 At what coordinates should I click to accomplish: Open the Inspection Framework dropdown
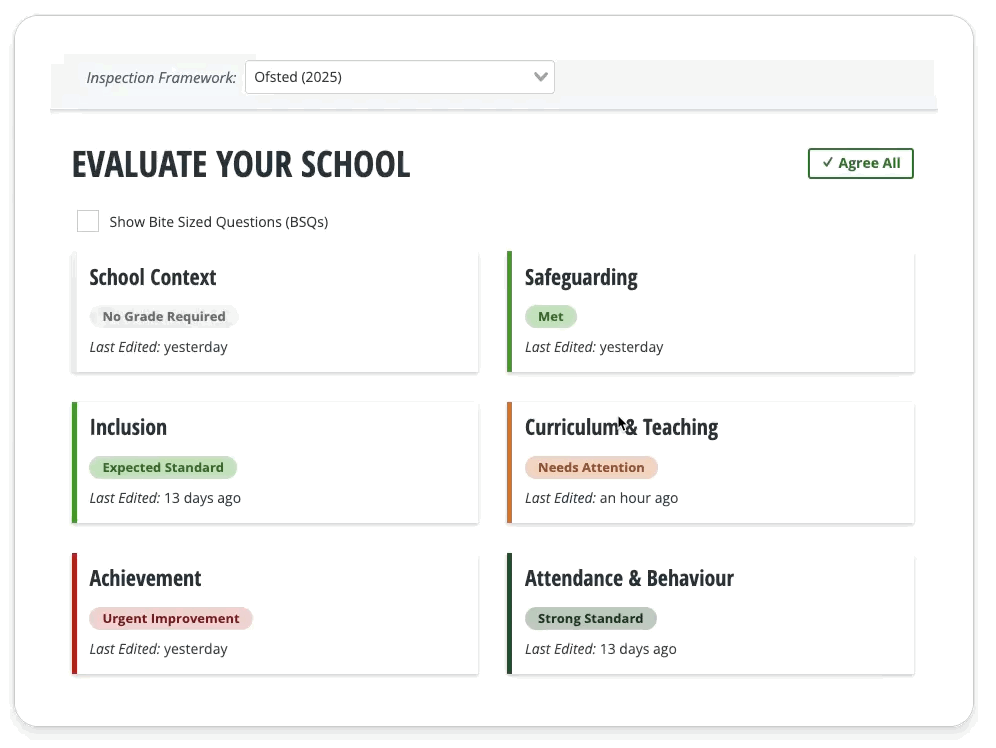point(398,77)
